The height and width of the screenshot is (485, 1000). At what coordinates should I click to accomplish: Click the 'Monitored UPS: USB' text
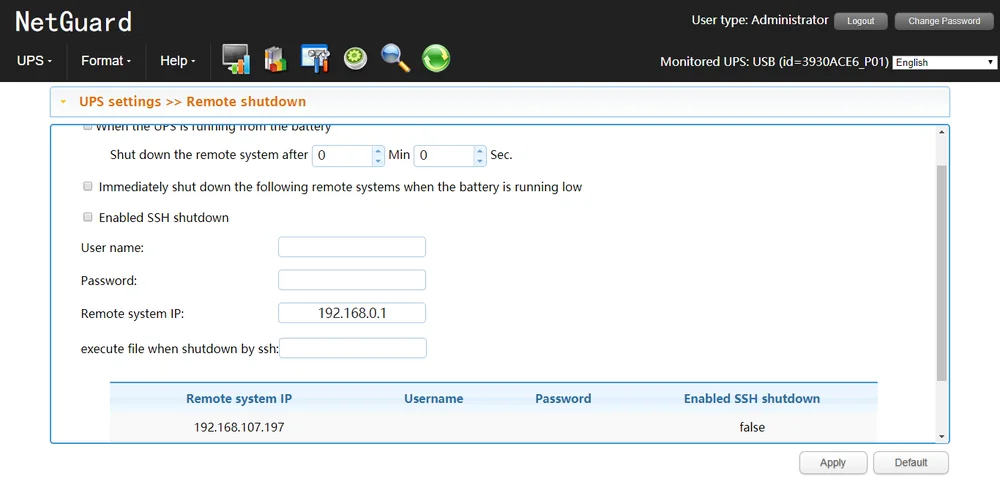click(774, 62)
